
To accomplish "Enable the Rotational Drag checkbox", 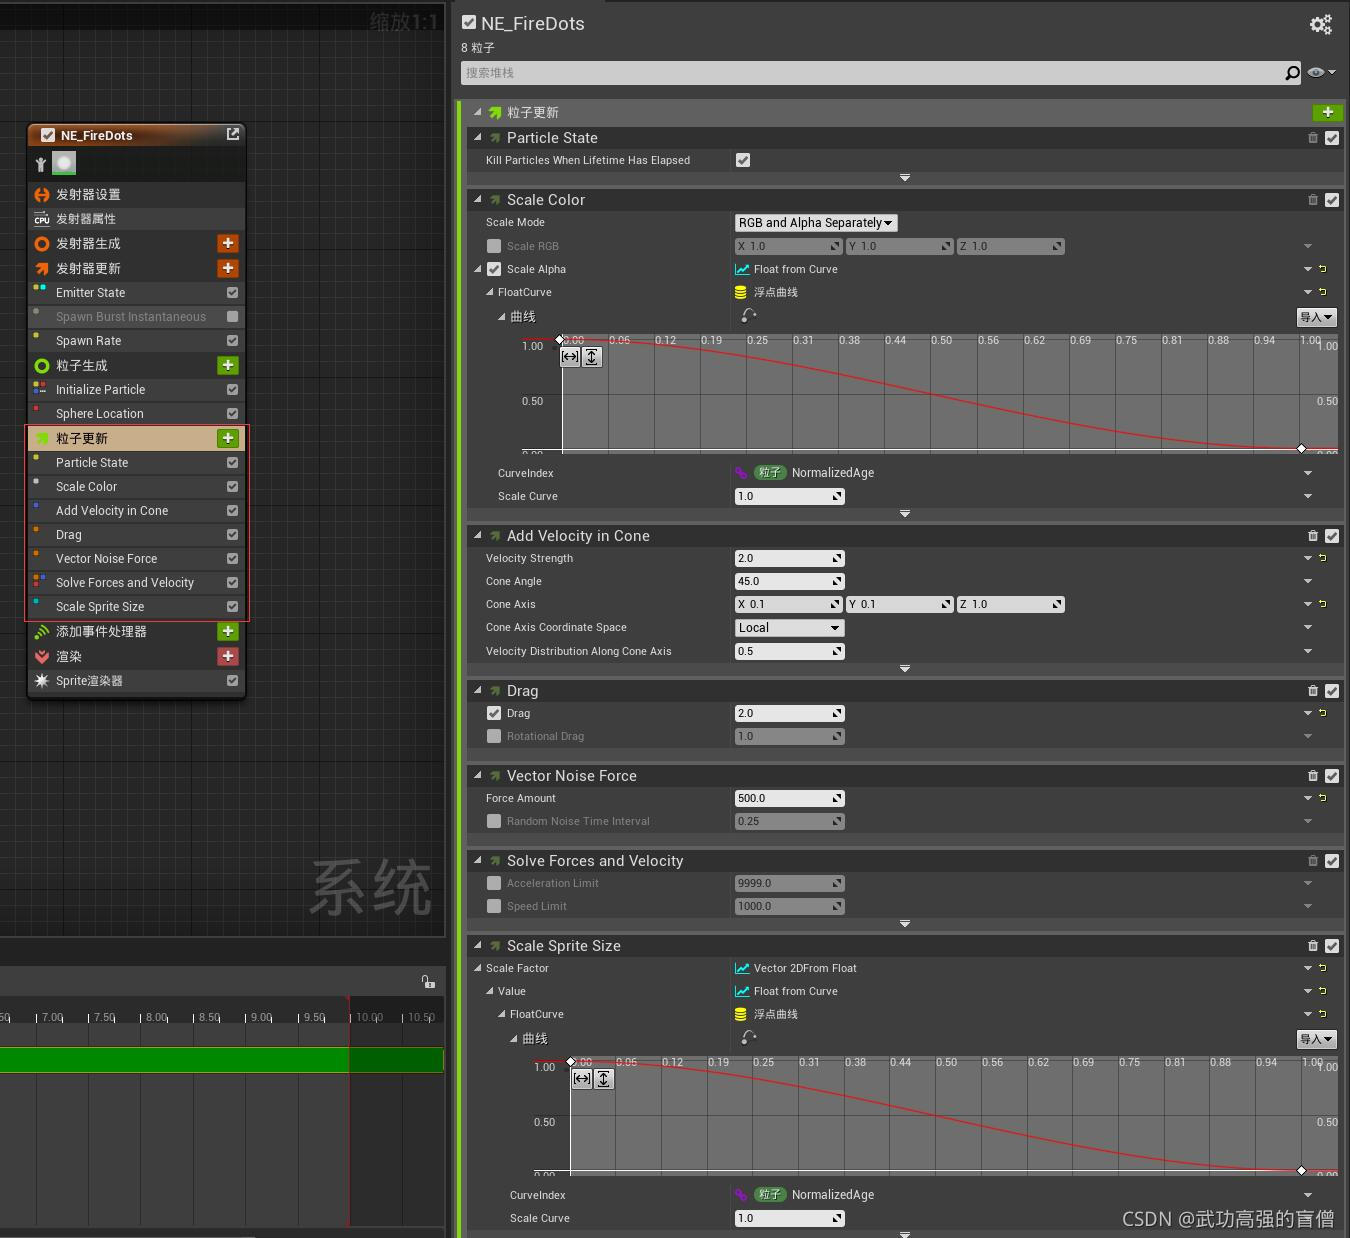I will 494,736.
